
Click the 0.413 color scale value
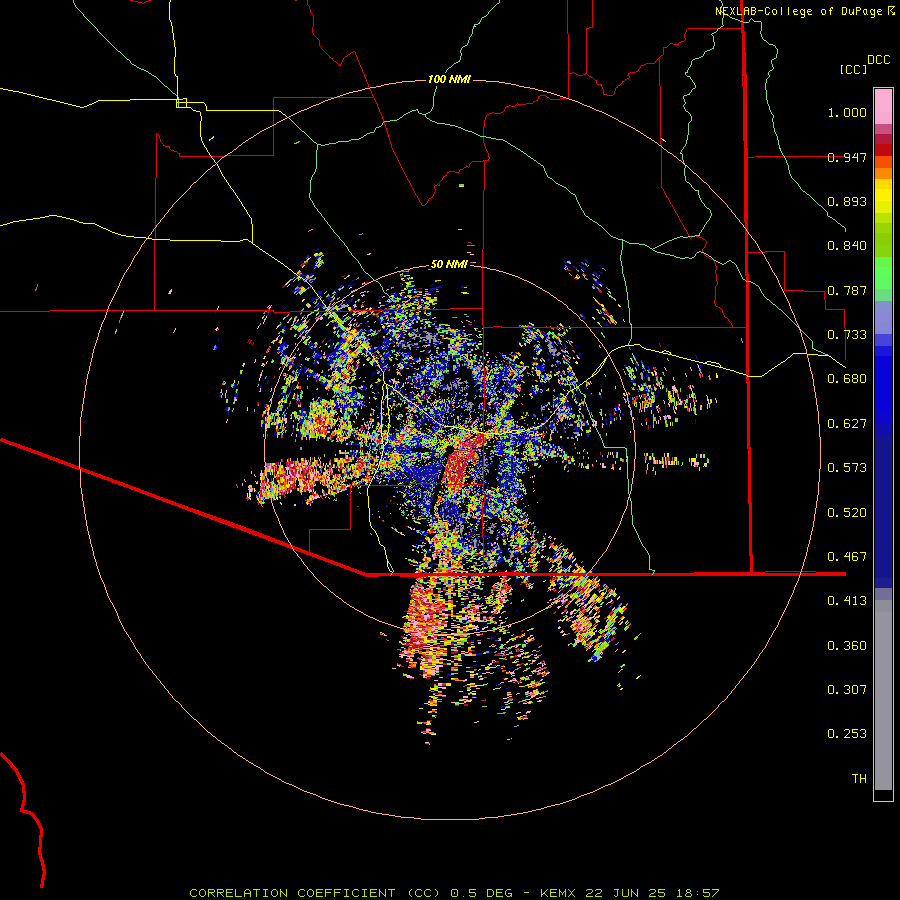tap(847, 601)
